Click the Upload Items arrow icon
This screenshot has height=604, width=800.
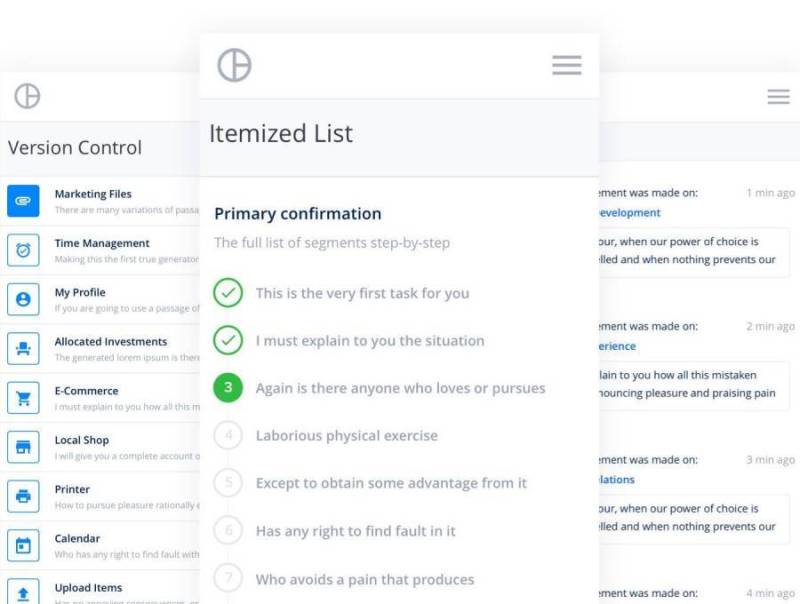(23, 590)
